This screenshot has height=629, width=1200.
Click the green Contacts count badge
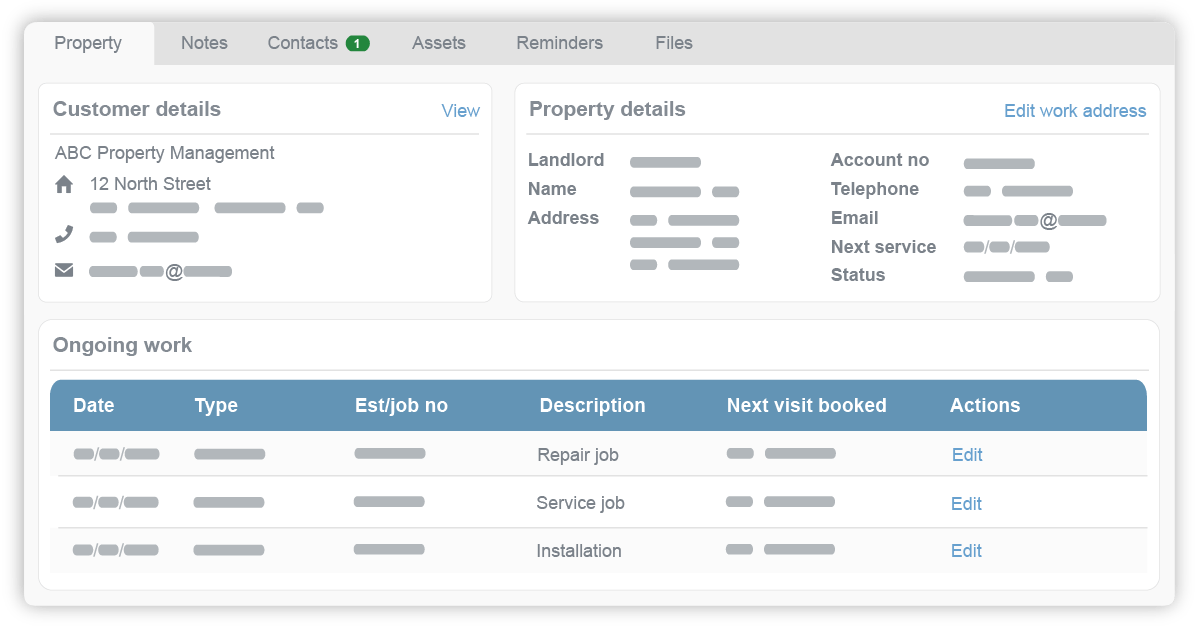(x=357, y=43)
